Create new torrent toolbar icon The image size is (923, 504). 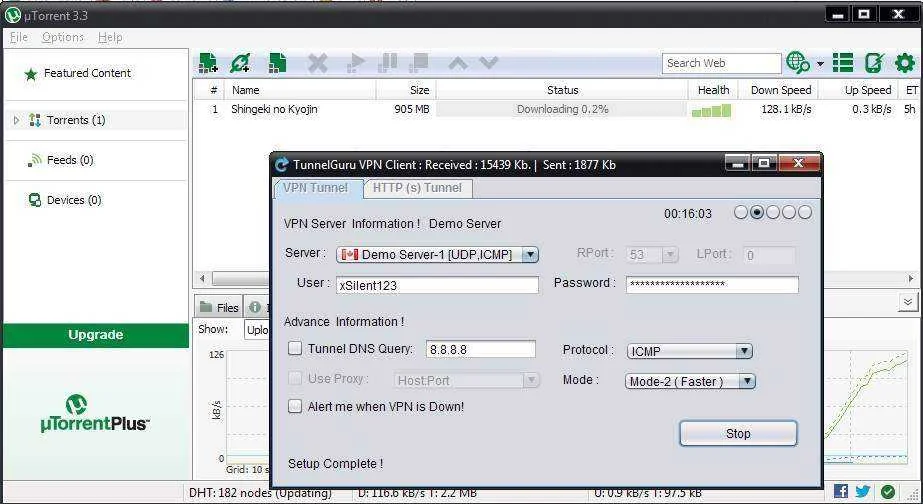(x=277, y=63)
